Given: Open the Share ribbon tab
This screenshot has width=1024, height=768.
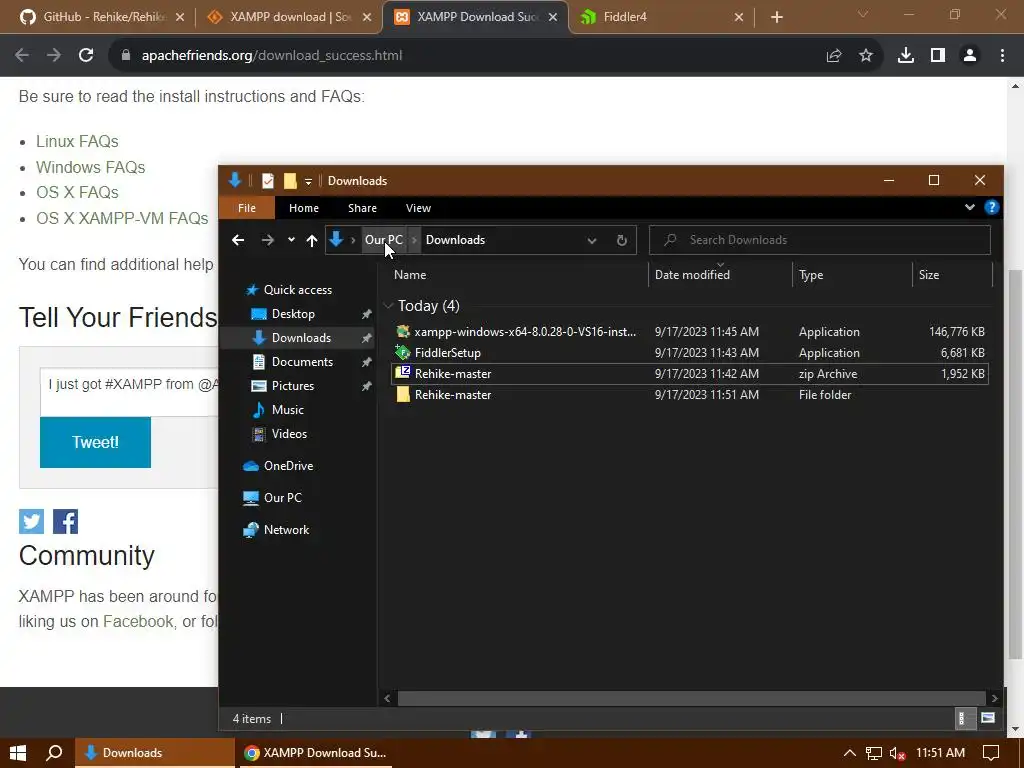Looking at the screenshot, I should coord(362,208).
